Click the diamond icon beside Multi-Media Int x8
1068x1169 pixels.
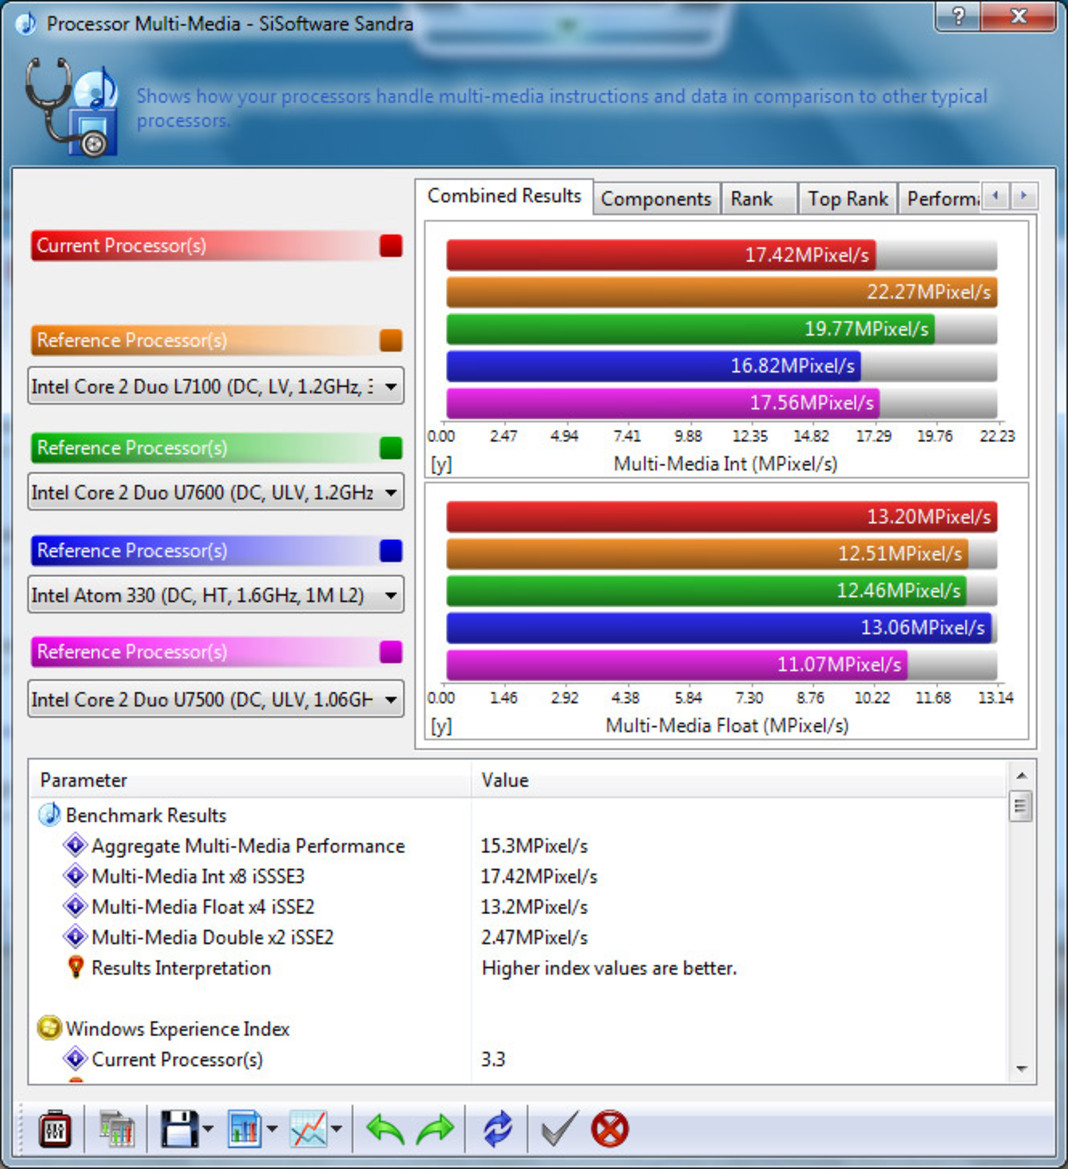75,875
